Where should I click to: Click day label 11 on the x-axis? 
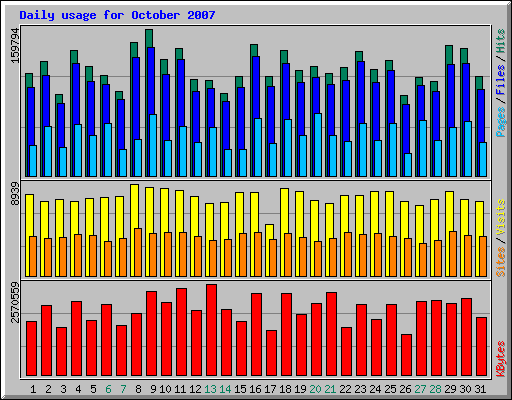180,389
